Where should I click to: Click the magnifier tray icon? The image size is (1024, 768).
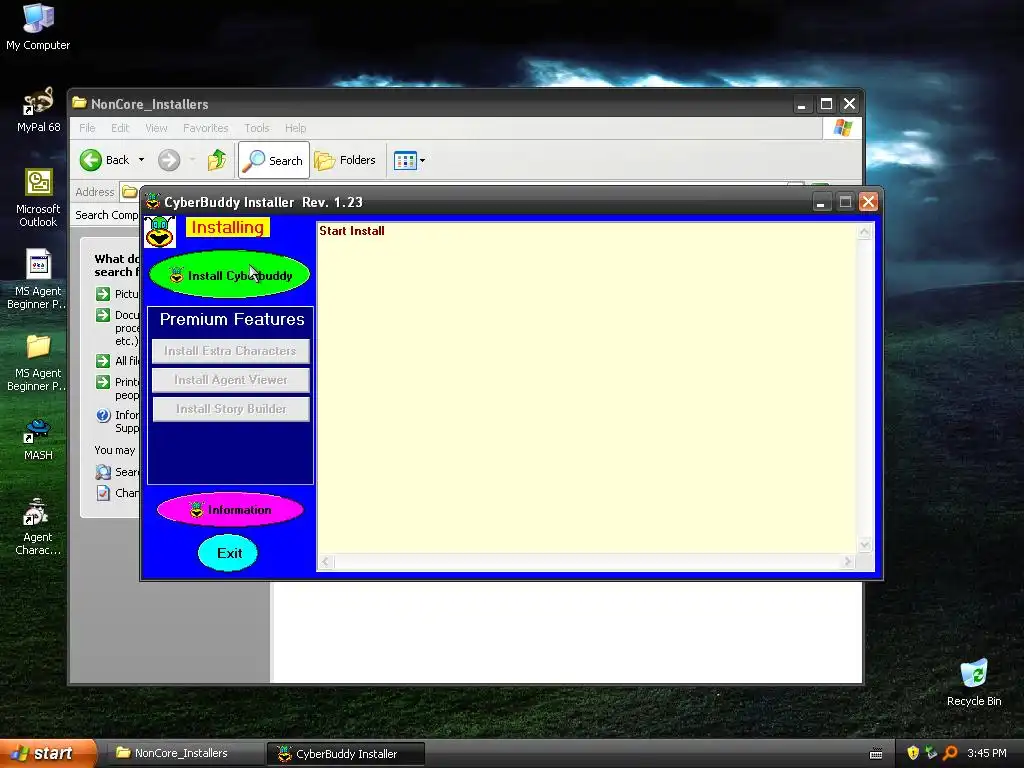tap(950, 753)
